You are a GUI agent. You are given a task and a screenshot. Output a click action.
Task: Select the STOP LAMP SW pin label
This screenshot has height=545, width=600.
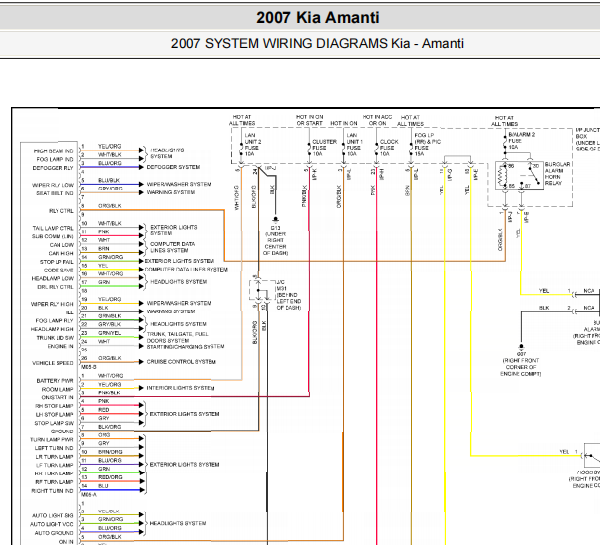click(x=54, y=423)
